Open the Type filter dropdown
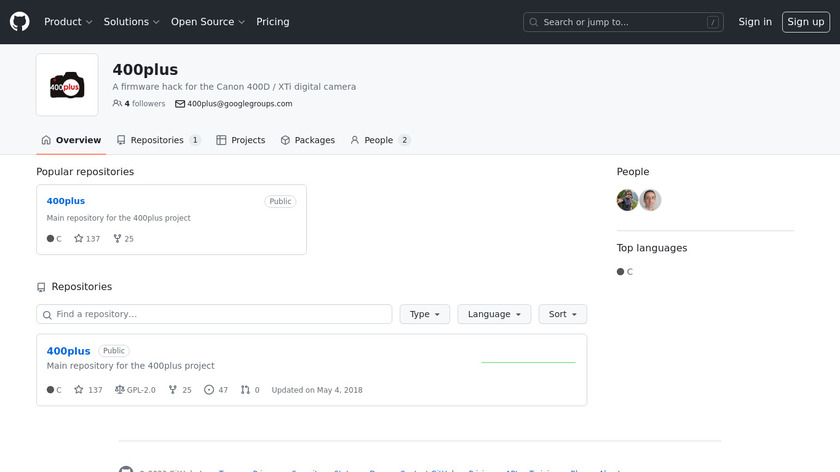The width and height of the screenshot is (840, 472). (x=425, y=314)
